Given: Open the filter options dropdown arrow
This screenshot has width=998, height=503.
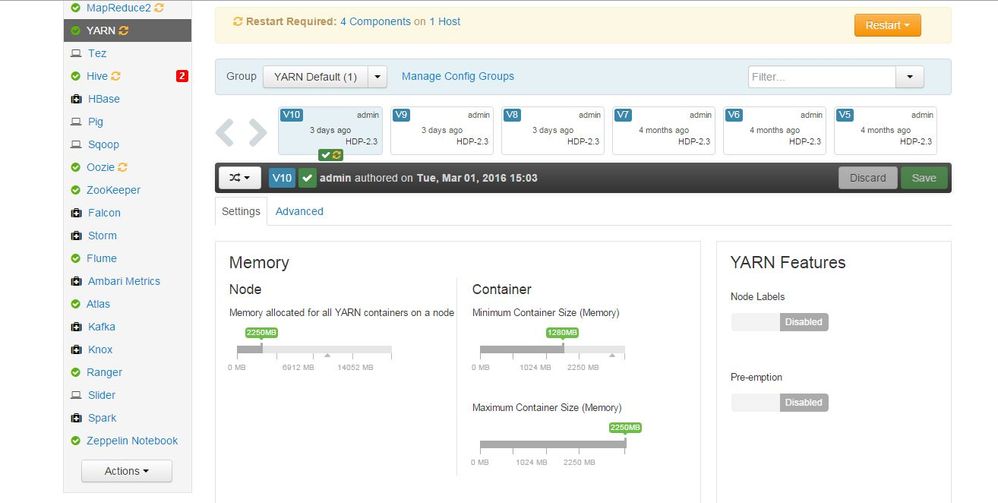Looking at the screenshot, I should pyautogui.click(x=910, y=77).
